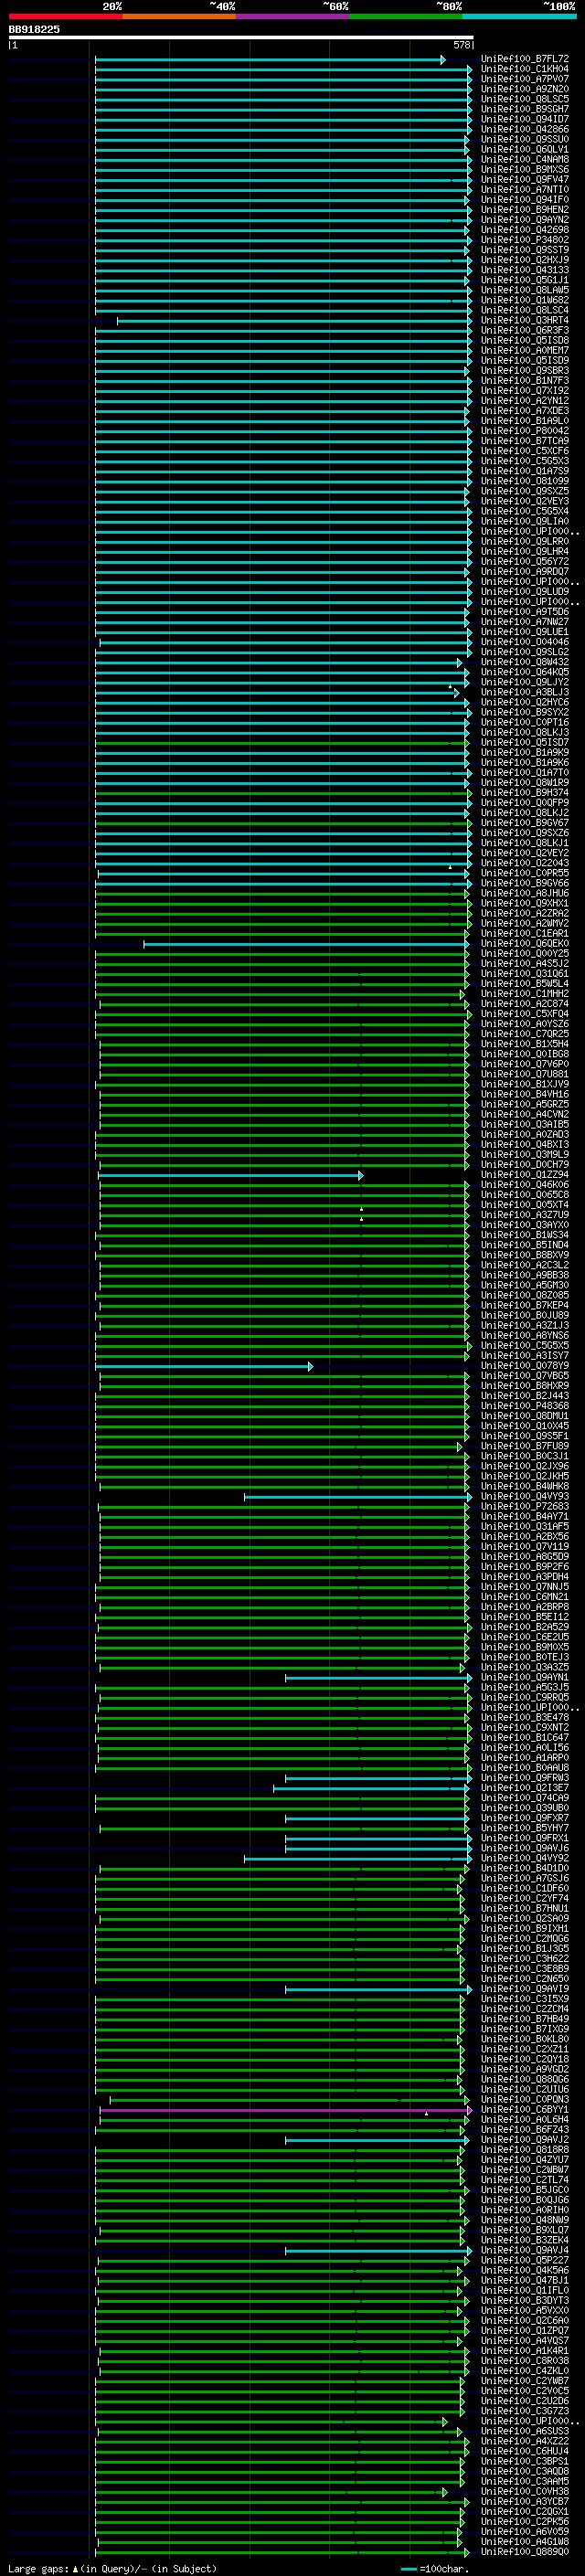Open hit UniRef100_B9SGH7
585x2576 pixels.
pos(525,109)
